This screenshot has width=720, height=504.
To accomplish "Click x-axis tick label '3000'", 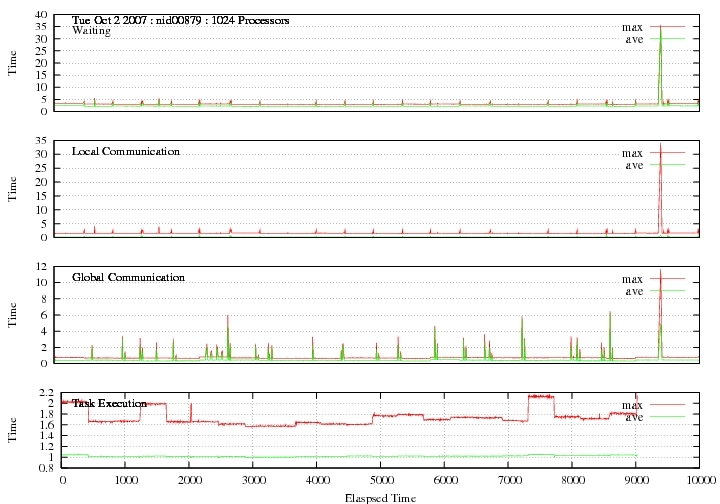I will [x=253, y=481].
